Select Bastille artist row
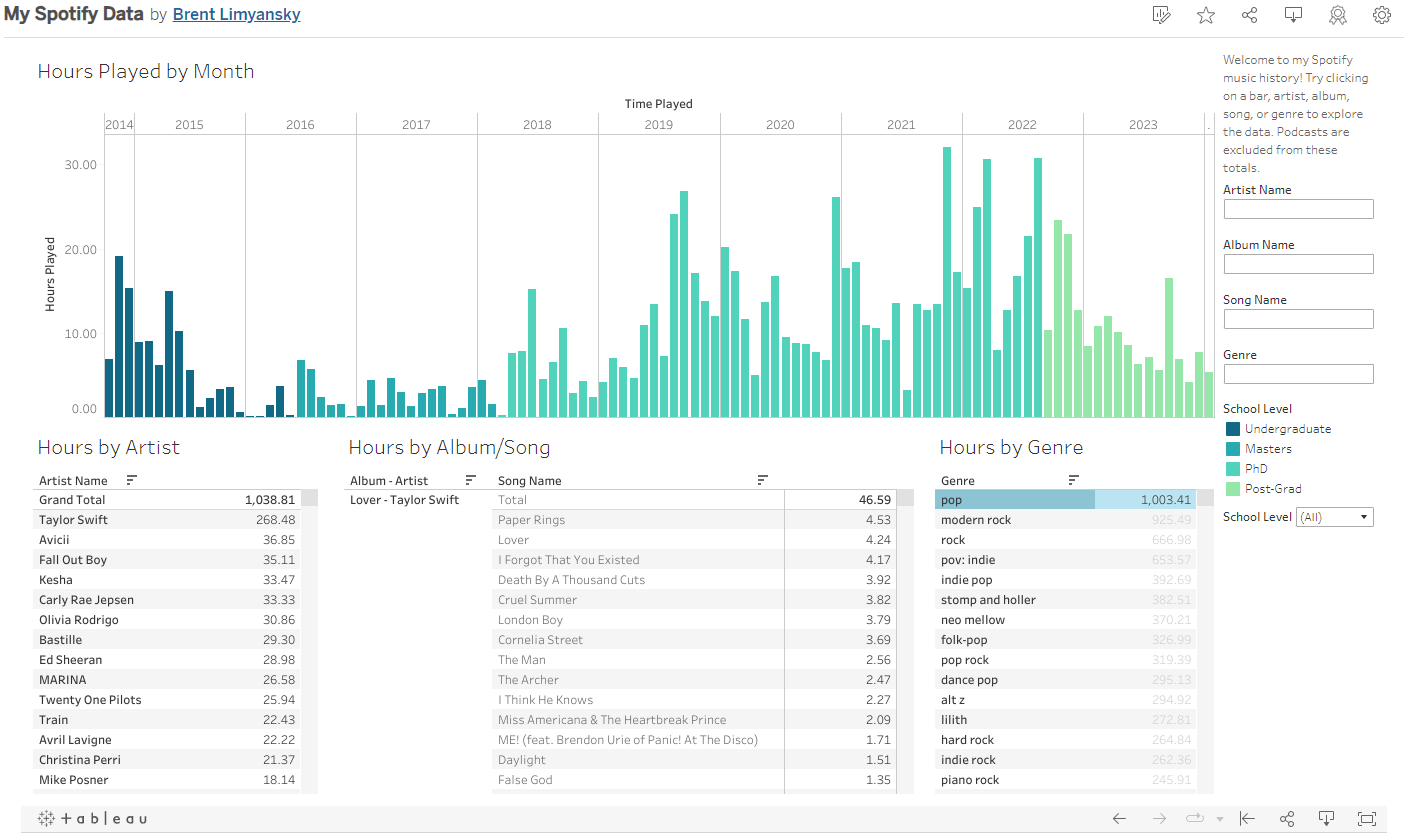 167,640
